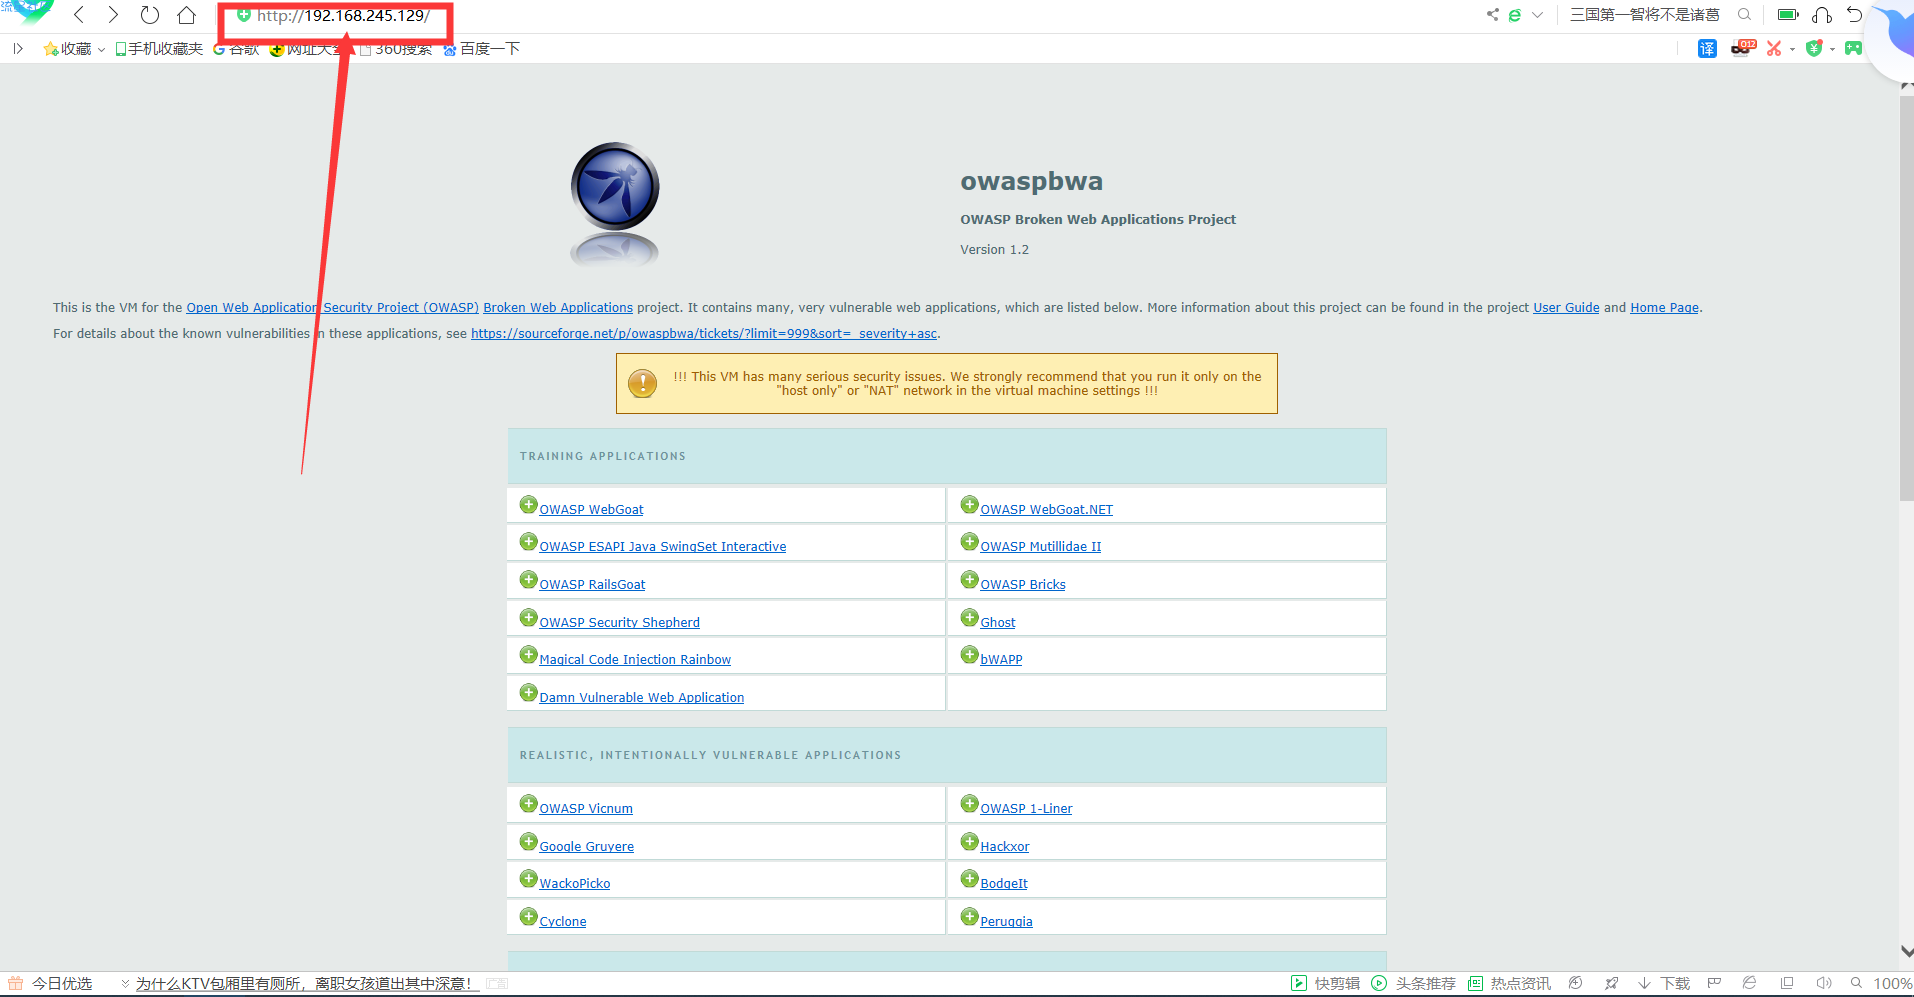The height and width of the screenshot is (997, 1914).
Task: Open the translate extension icon
Action: pyautogui.click(x=1707, y=49)
